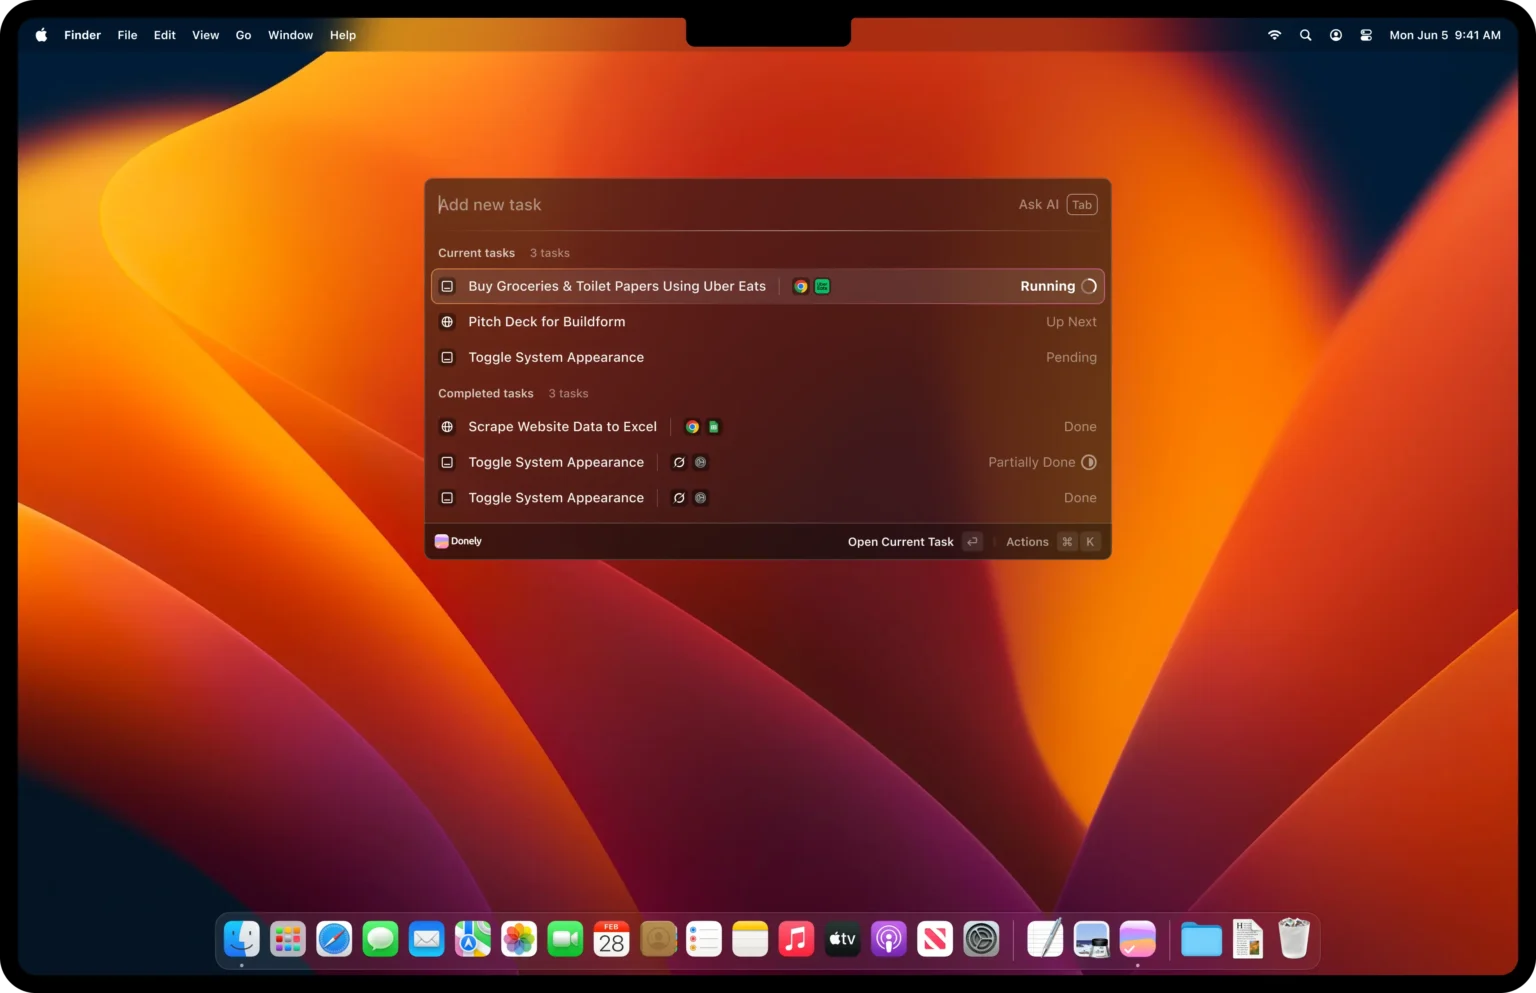Open Reminders from the Dock
The width and height of the screenshot is (1536, 993).
[704, 939]
